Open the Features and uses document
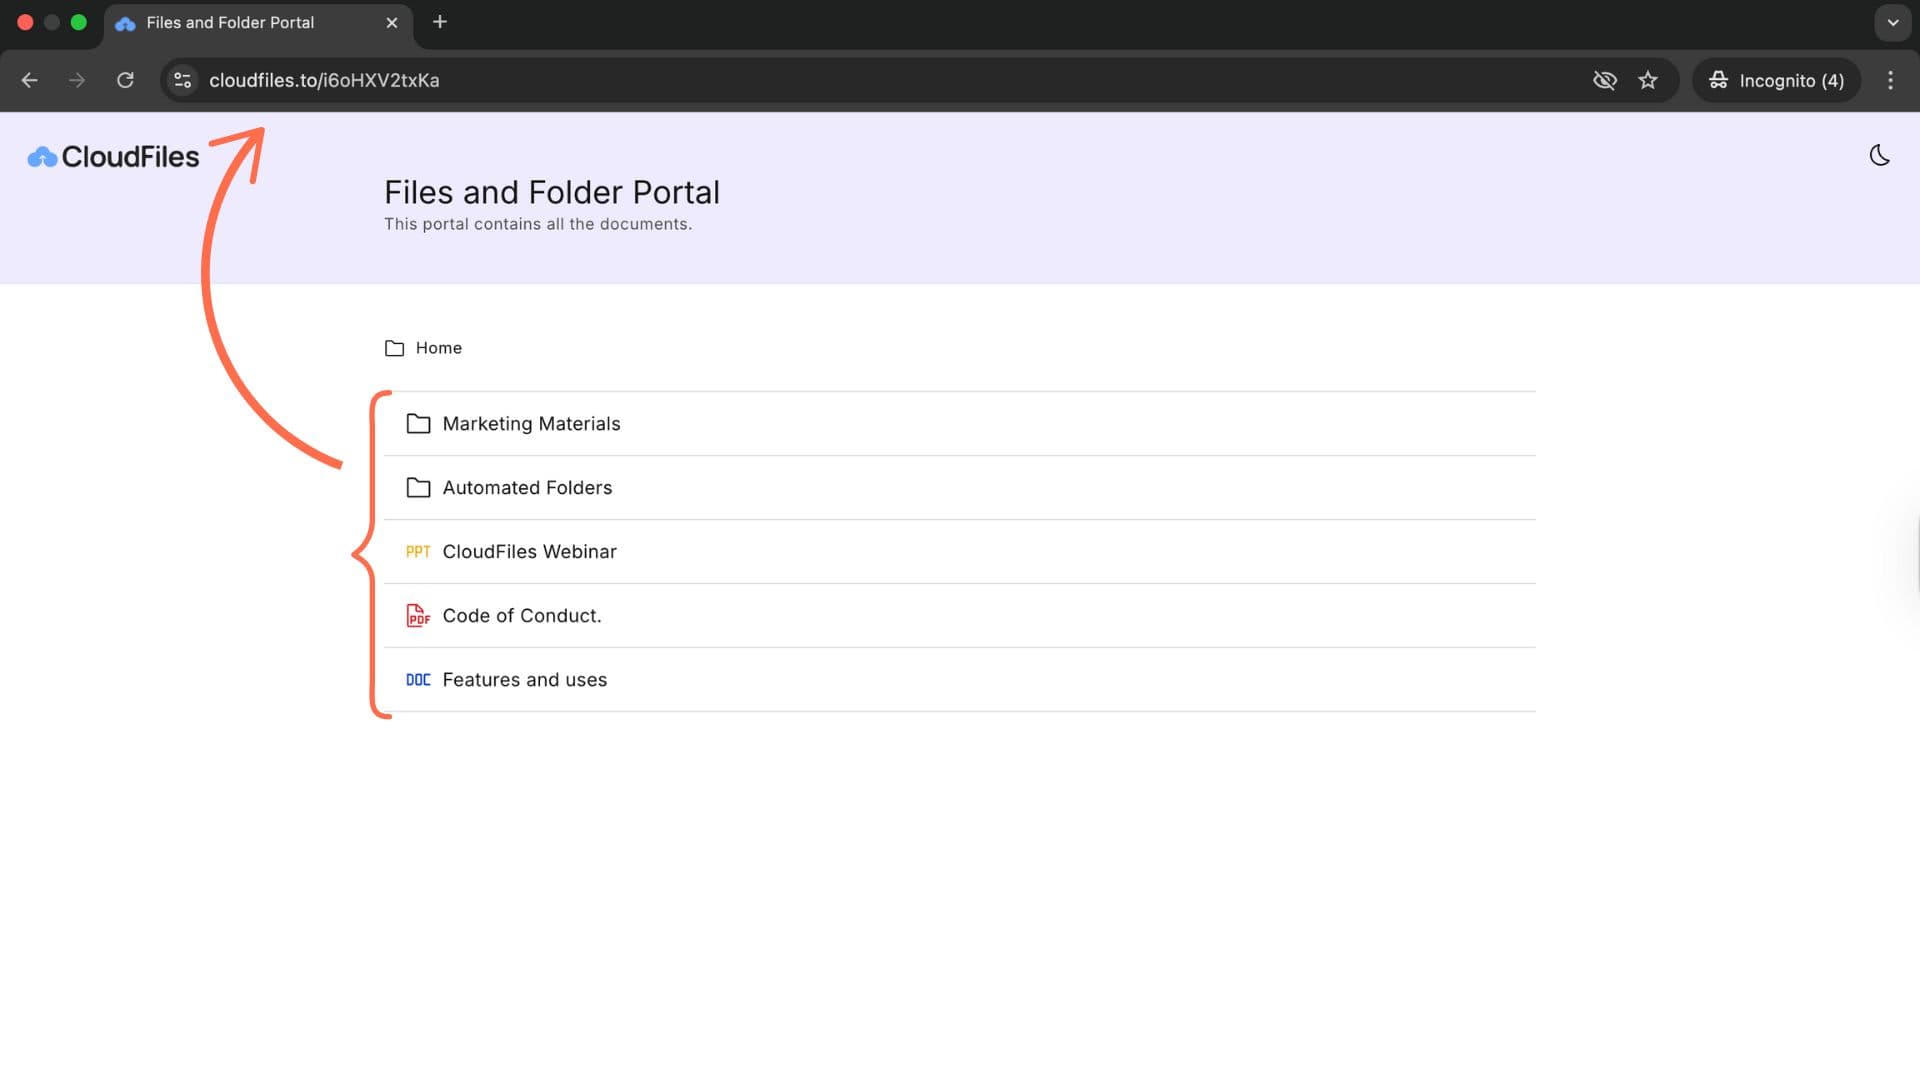Image resolution: width=1920 pixels, height=1080 pixels. point(524,680)
